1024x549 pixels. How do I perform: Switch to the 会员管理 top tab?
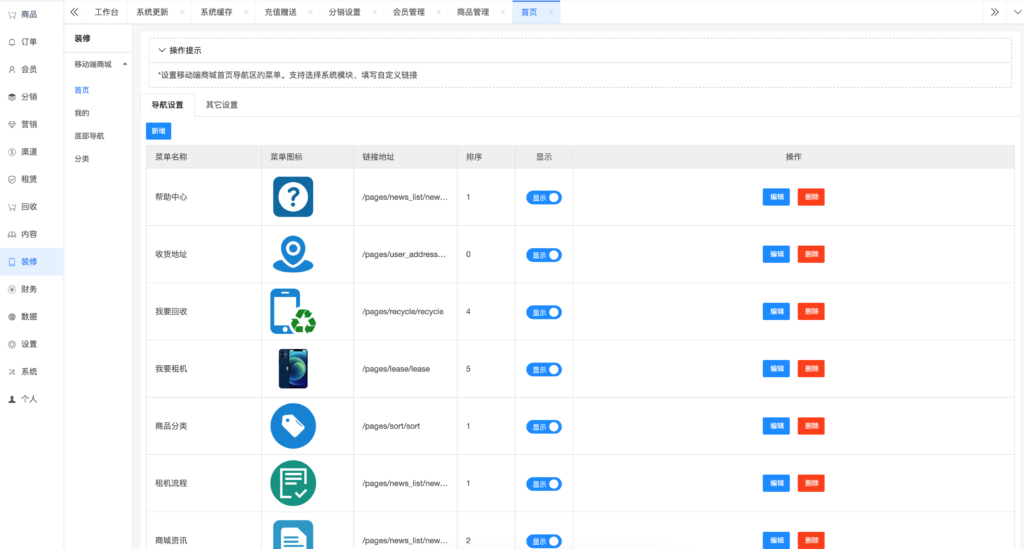pyautogui.click(x=408, y=12)
